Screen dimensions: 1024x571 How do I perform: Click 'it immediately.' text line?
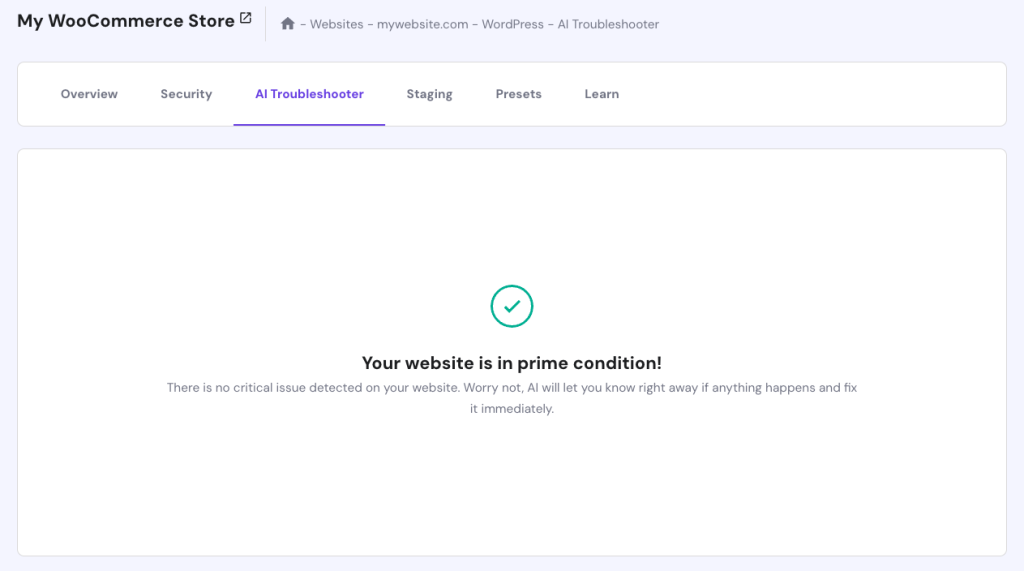click(512, 409)
